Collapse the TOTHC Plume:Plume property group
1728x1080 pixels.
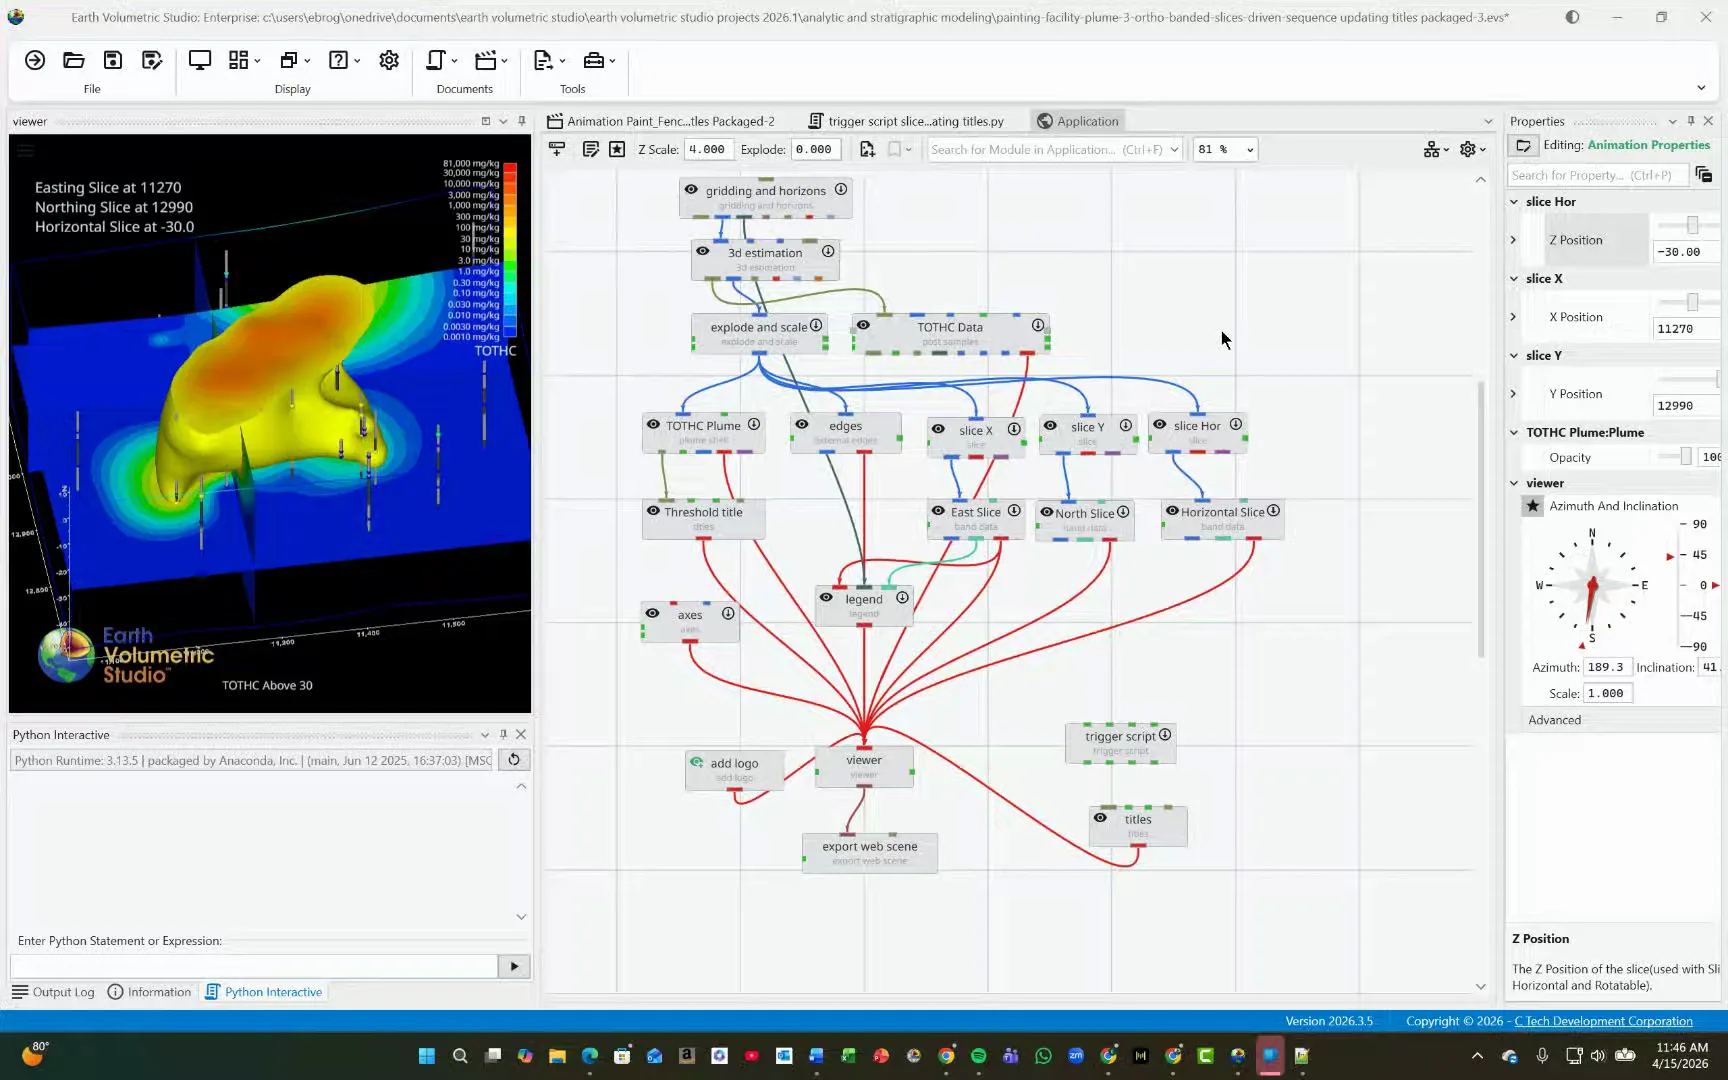pyautogui.click(x=1514, y=433)
